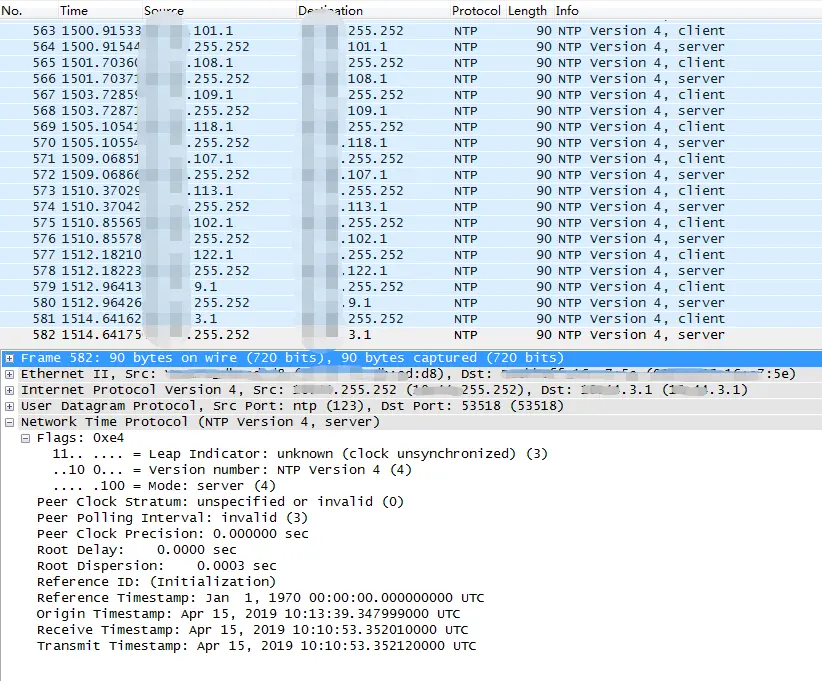This screenshot has width=822, height=681.
Task: Select packet 575, the NTP client packet
Action: (x=400, y=222)
